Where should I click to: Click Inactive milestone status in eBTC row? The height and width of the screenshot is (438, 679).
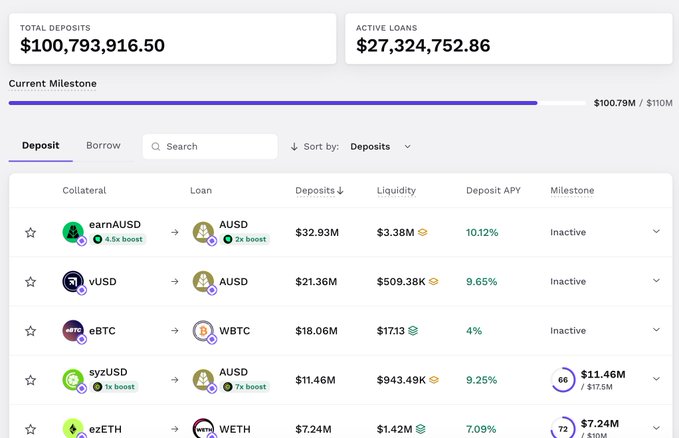[568, 331]
